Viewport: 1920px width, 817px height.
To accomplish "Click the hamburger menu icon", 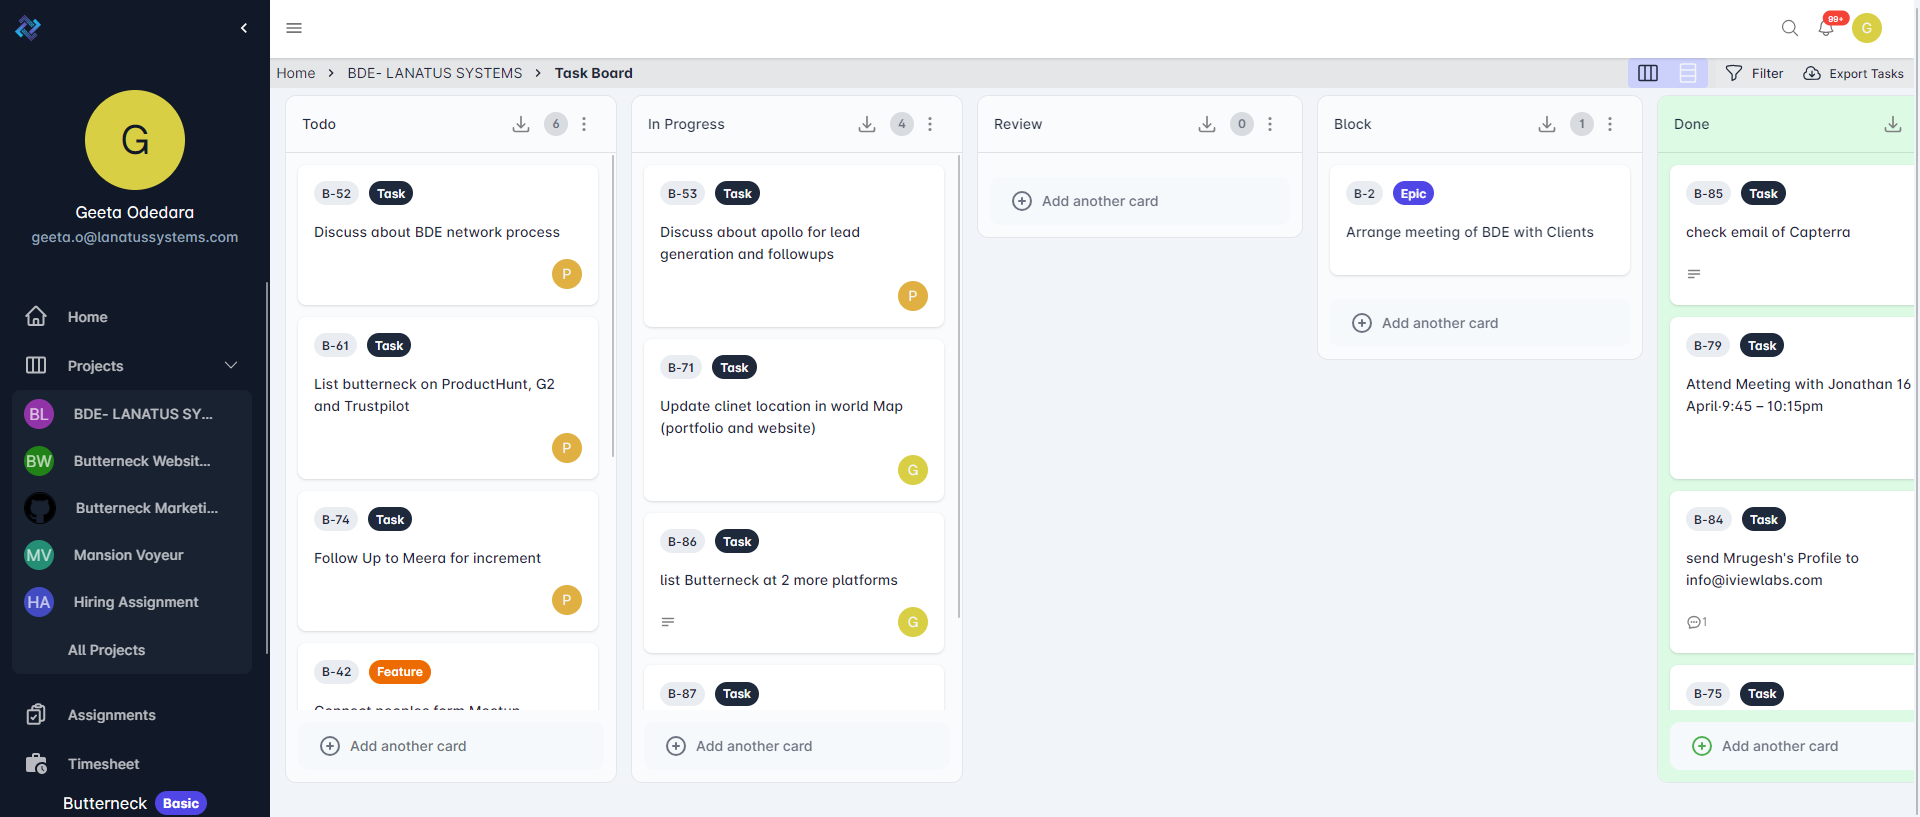I will click(x=294, y=28).
